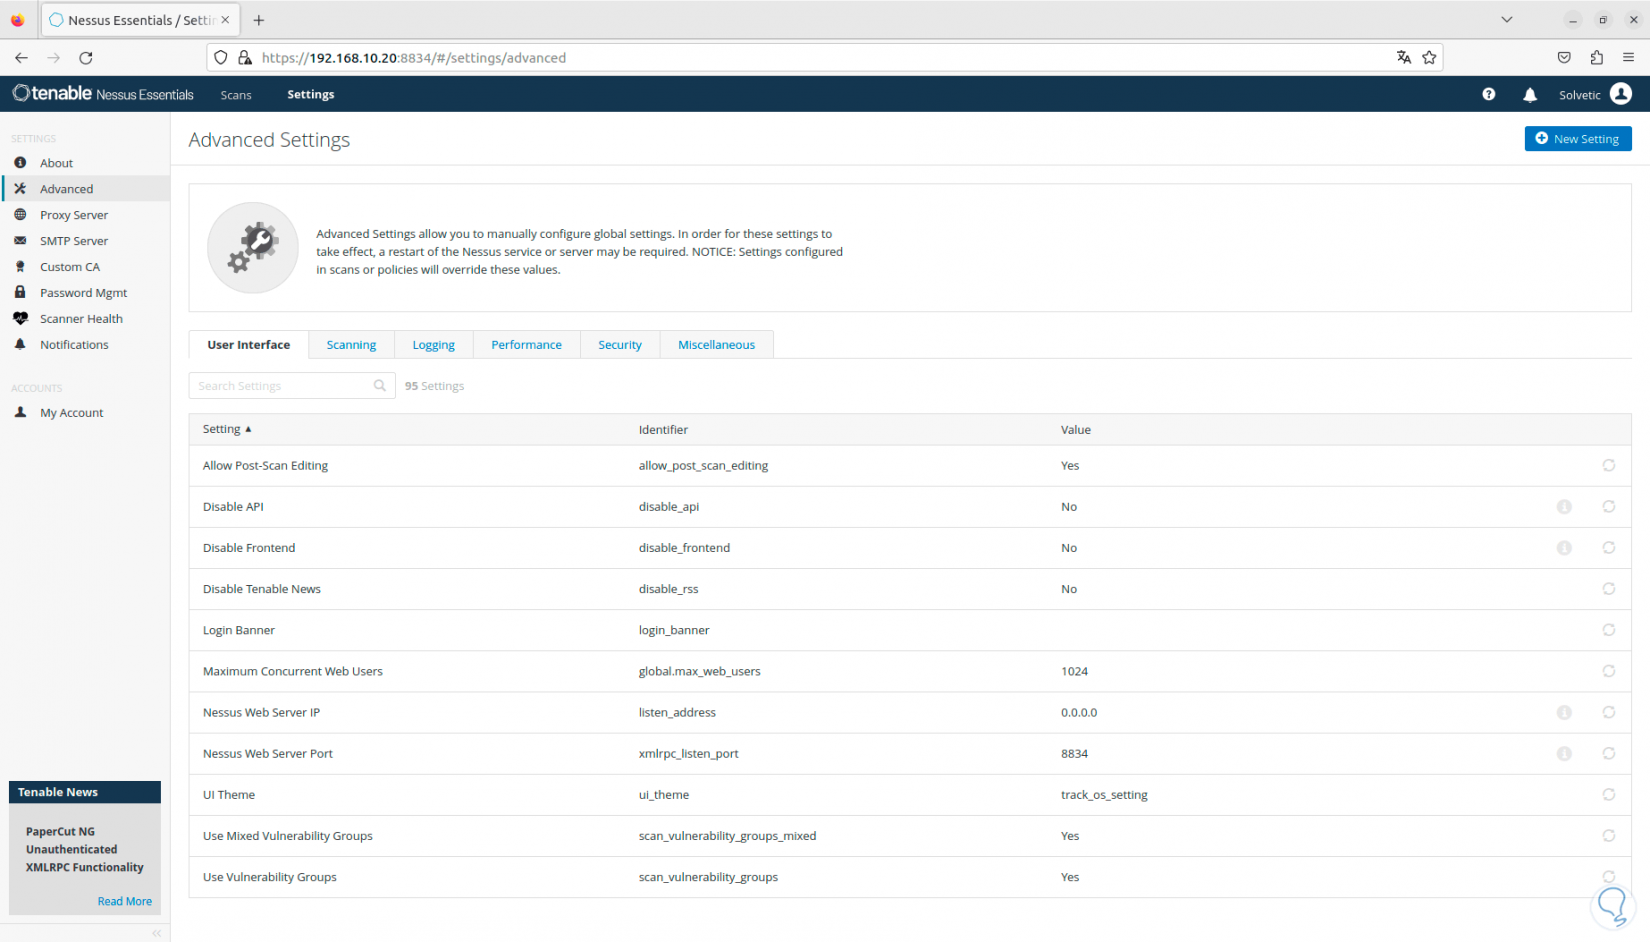The width and height of the screenshot is (1650, 942).
Task: Click the magnifier in Search Settings
Action: pos(380,386)
